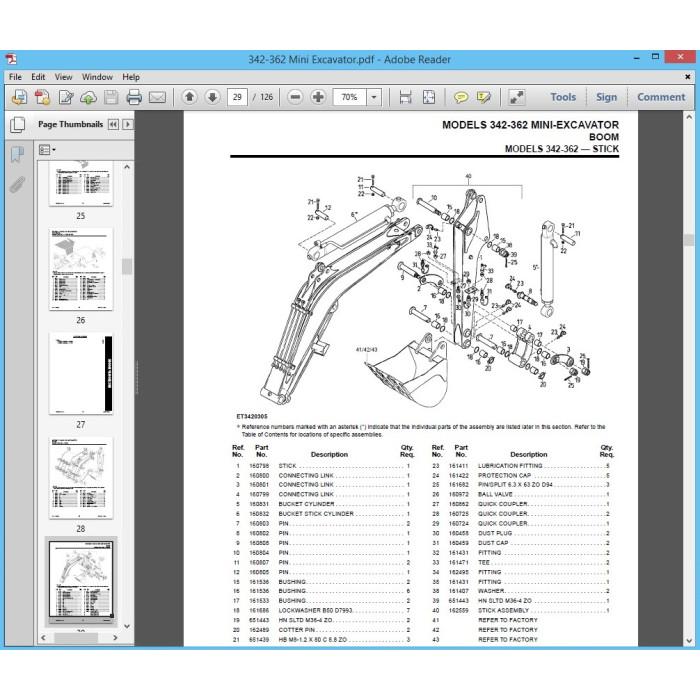Open the Comment pane
Viewport: 700px width, 700px height.
click(661, 97)
